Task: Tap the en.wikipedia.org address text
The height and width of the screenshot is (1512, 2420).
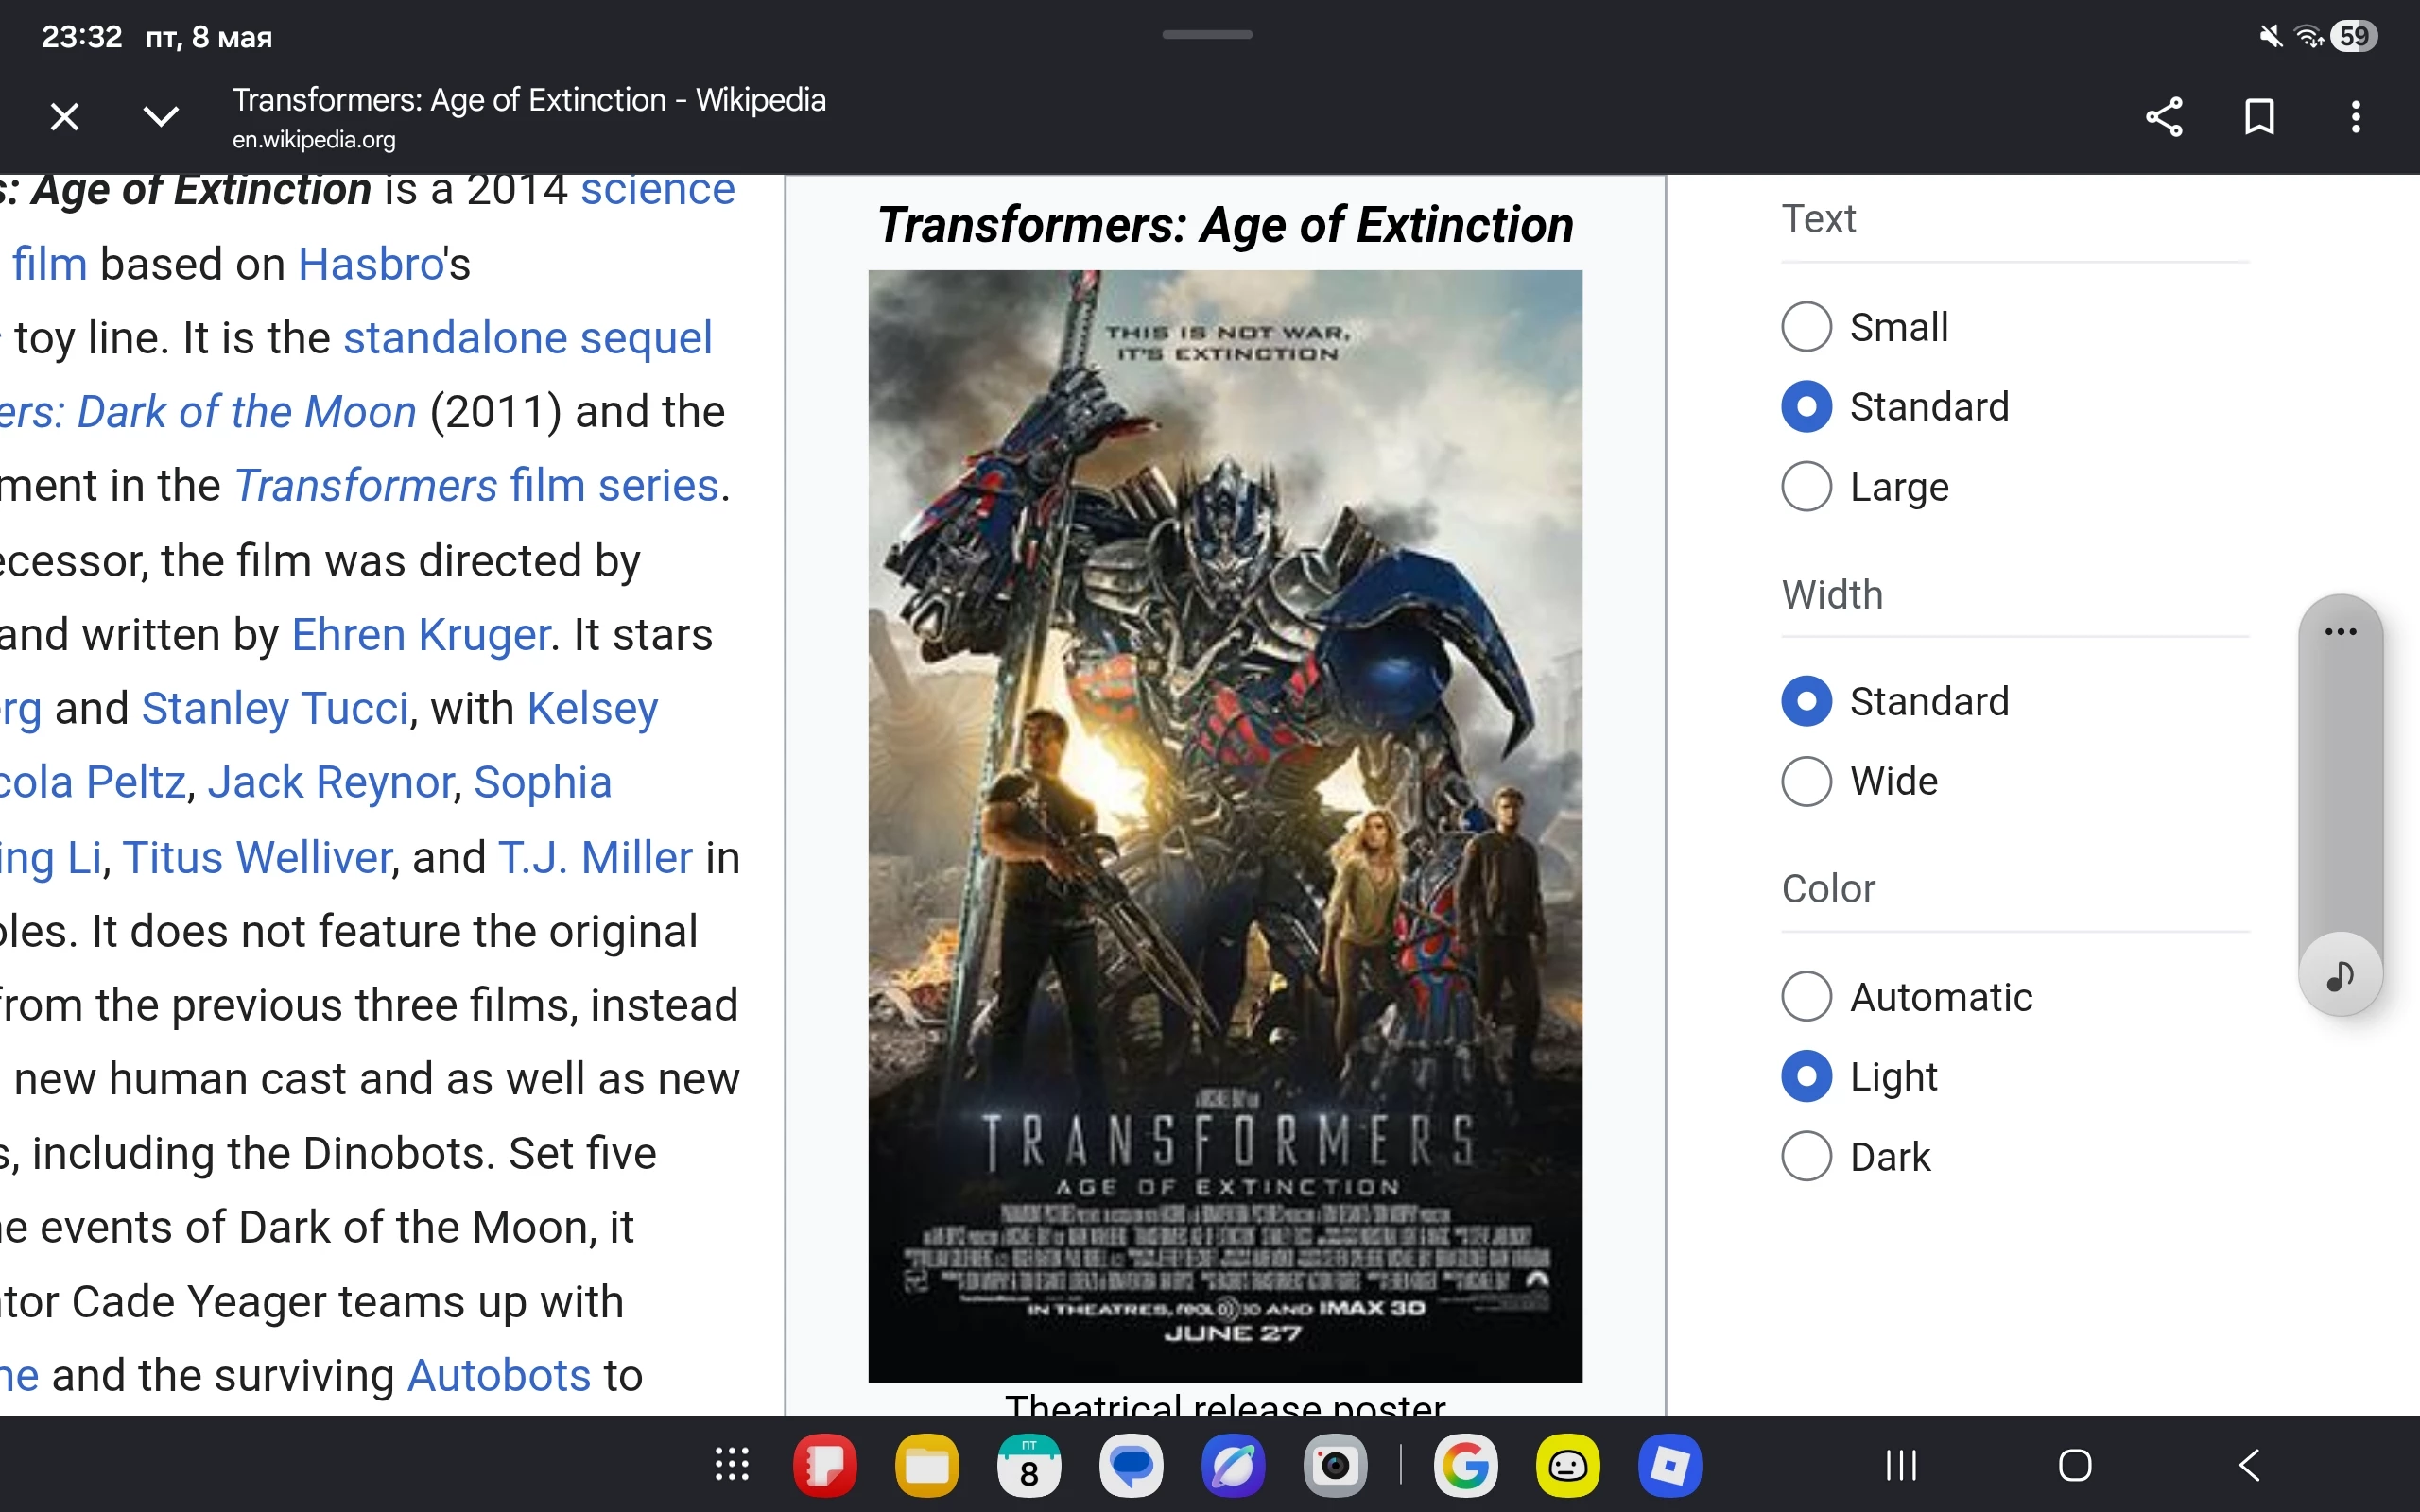Action: click(x=314, y=140)
